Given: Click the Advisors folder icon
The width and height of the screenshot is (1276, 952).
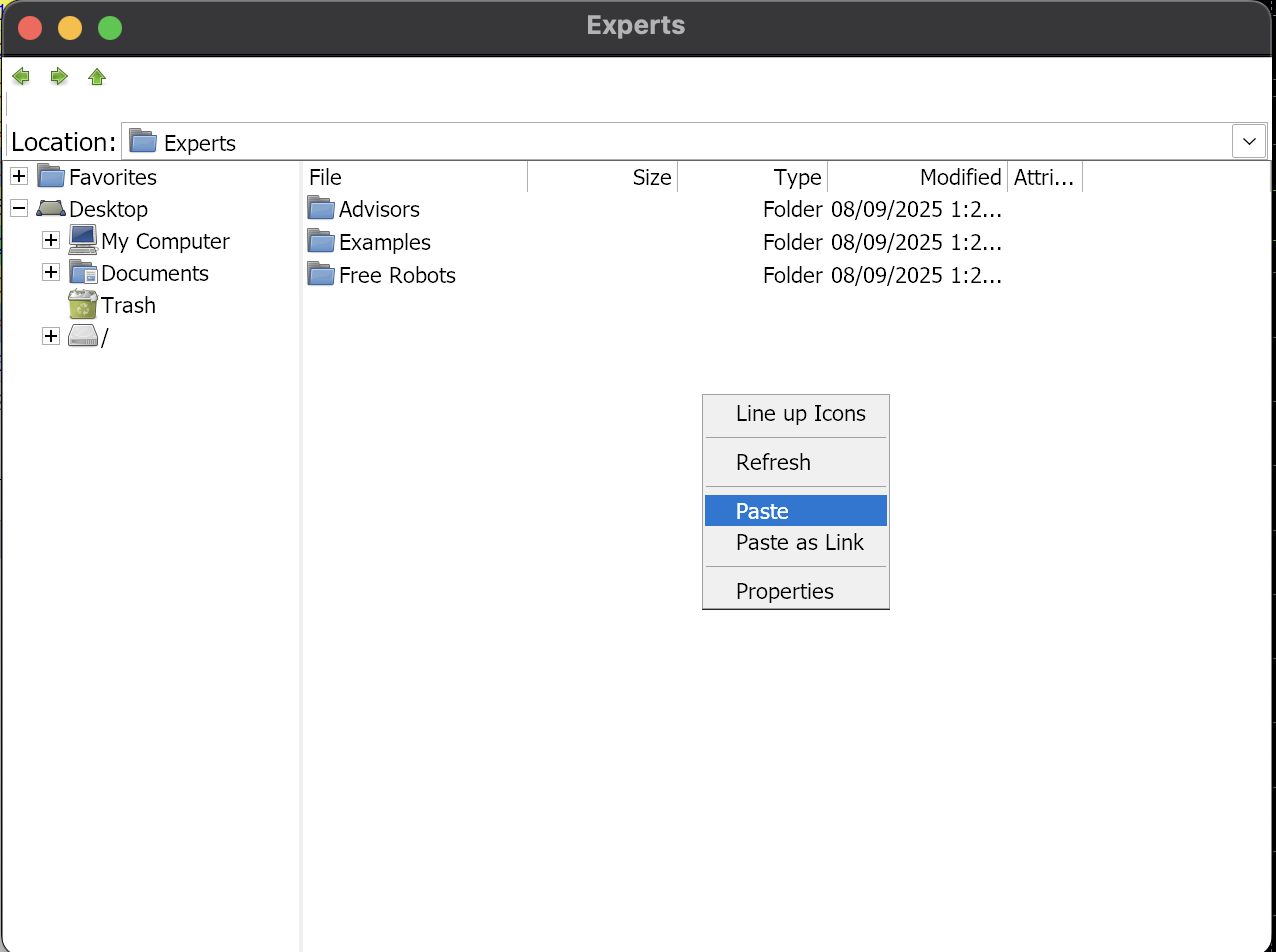Looking at the screenshot, I should tap(320, 209).
